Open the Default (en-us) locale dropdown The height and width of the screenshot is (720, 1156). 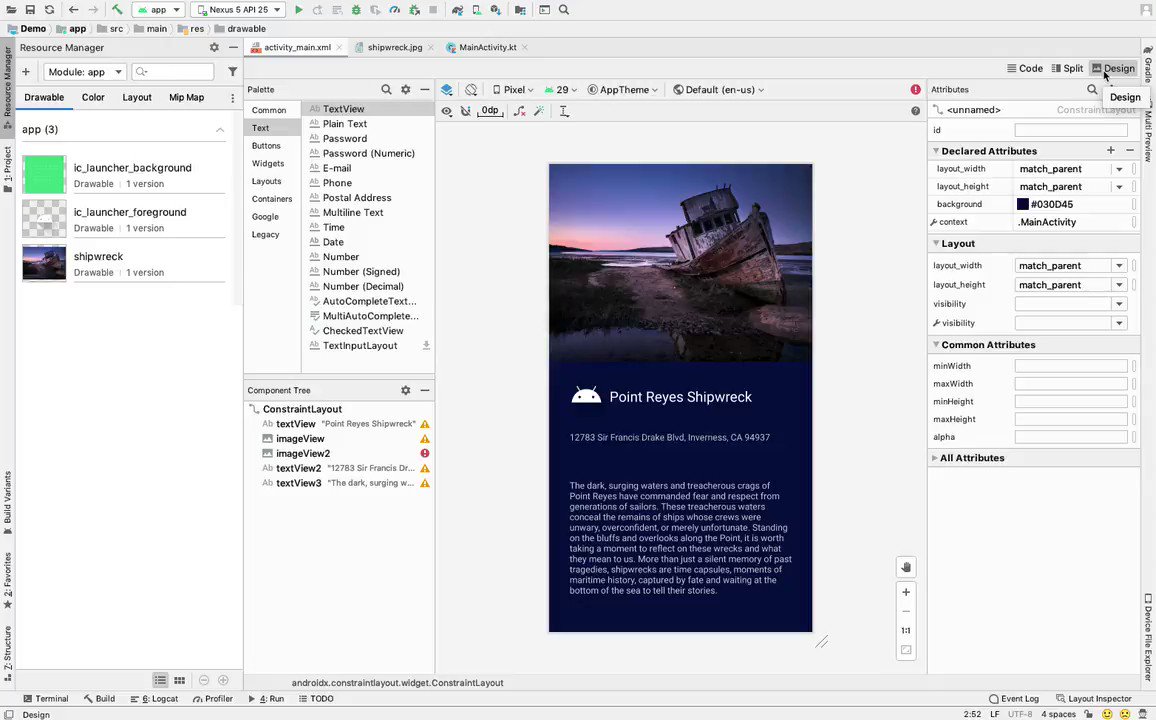719,89
